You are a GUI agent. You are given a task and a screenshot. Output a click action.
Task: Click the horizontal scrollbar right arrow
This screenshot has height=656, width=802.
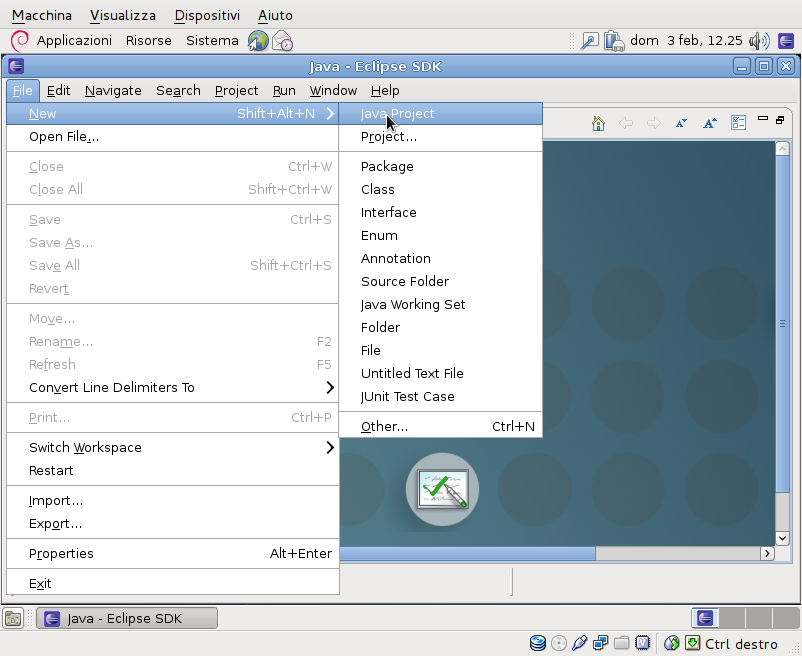tap(767, 553)
